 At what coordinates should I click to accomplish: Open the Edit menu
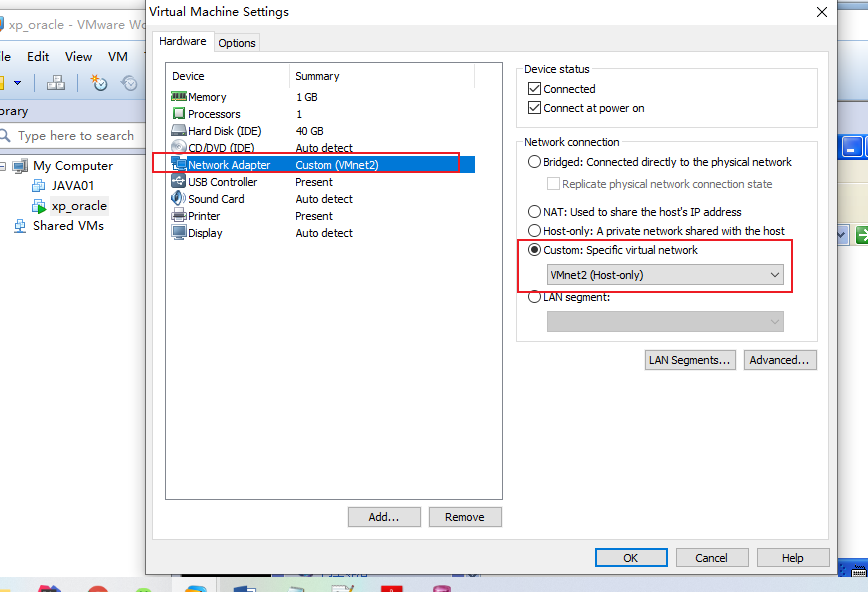pos(38,56)
